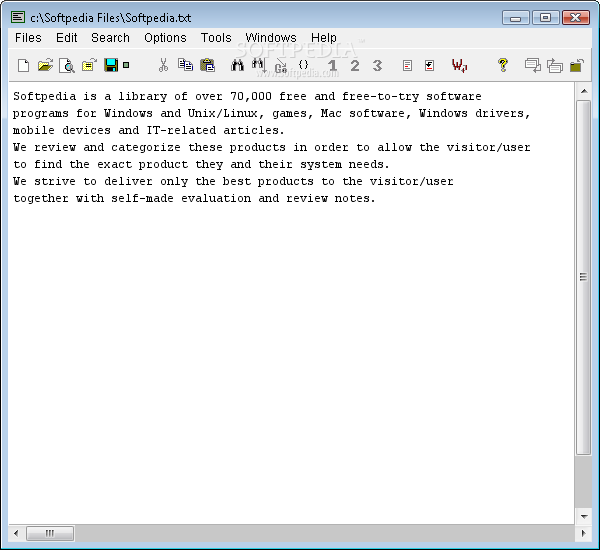Click the vertical scrollbar thumb
The width and height of the screenshot is (600, 550).
[x=584, y=277]
